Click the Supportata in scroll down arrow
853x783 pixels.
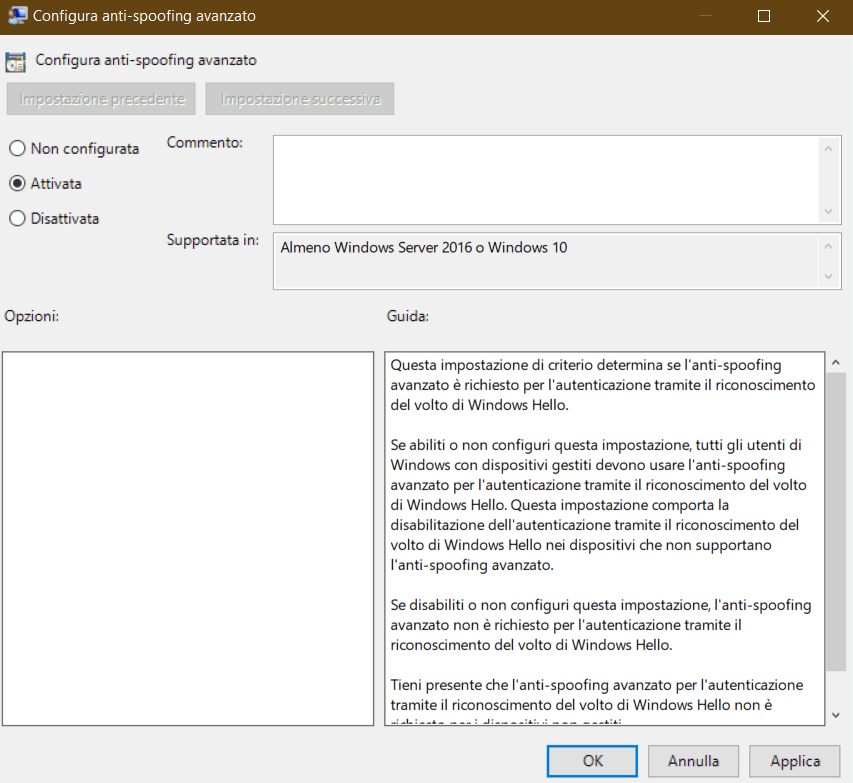pyautogui.click(x=827, y=276)
